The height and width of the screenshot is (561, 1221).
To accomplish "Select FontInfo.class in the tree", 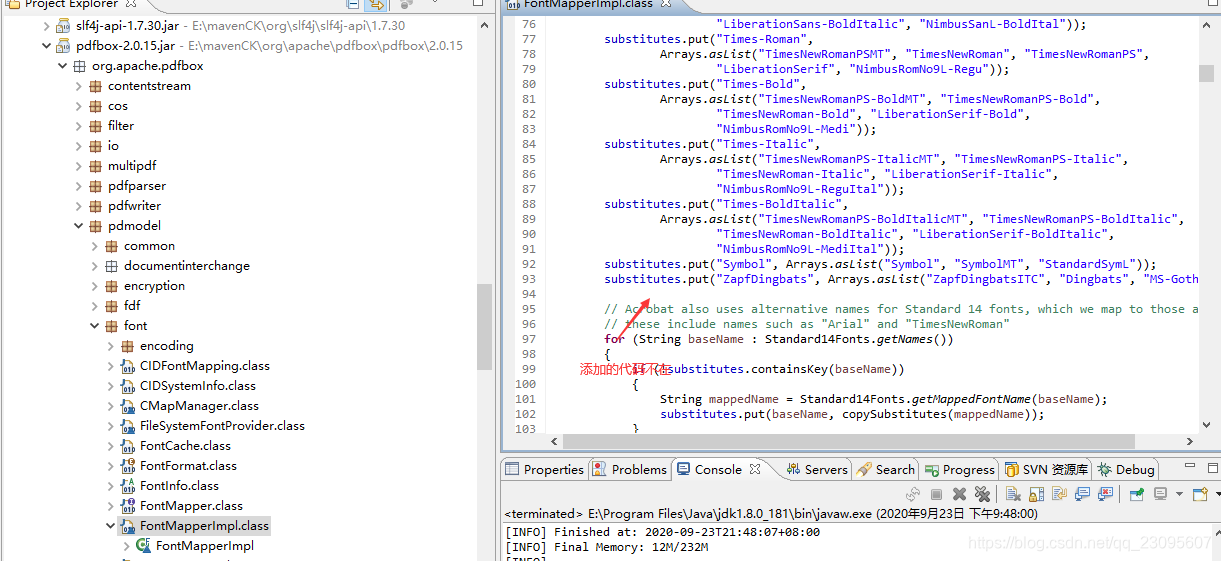I will [x=179, y=486].
